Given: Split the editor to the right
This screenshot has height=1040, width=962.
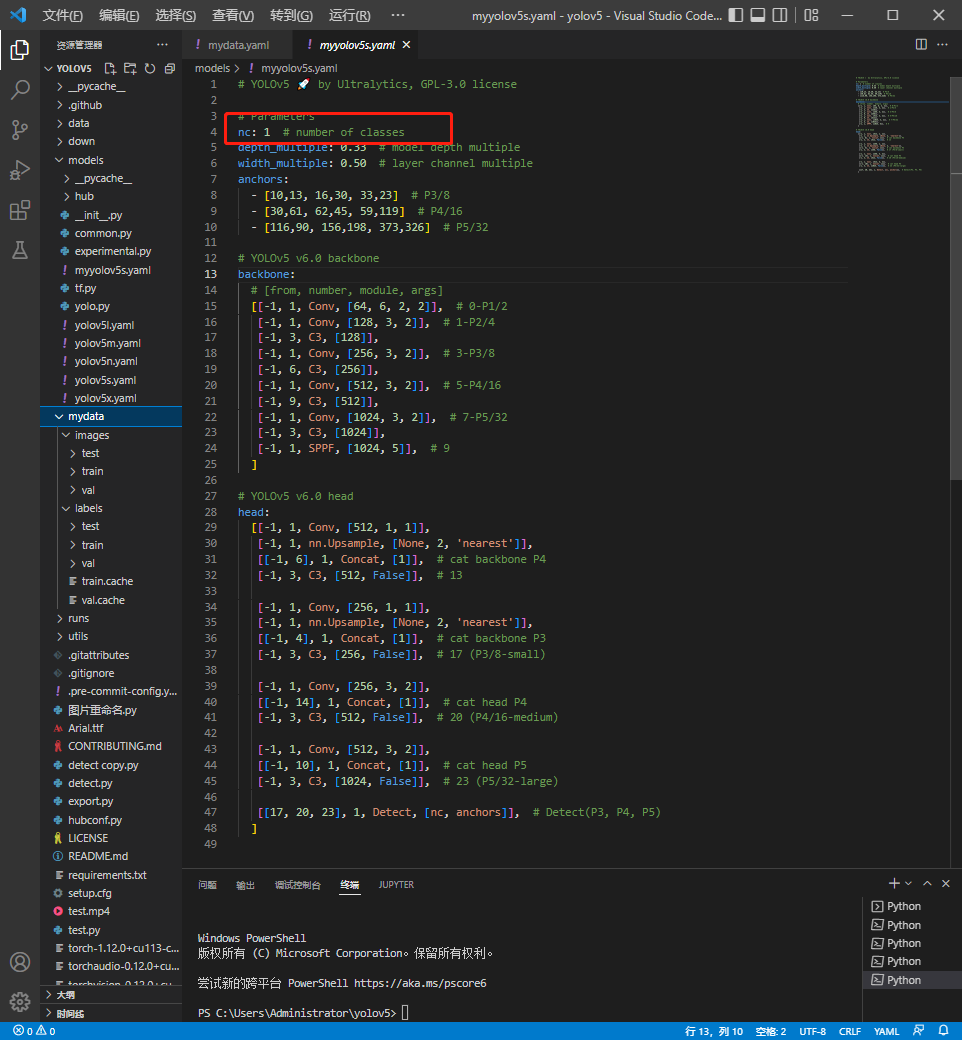Looking at the screenshot, I should pos(921,44).
